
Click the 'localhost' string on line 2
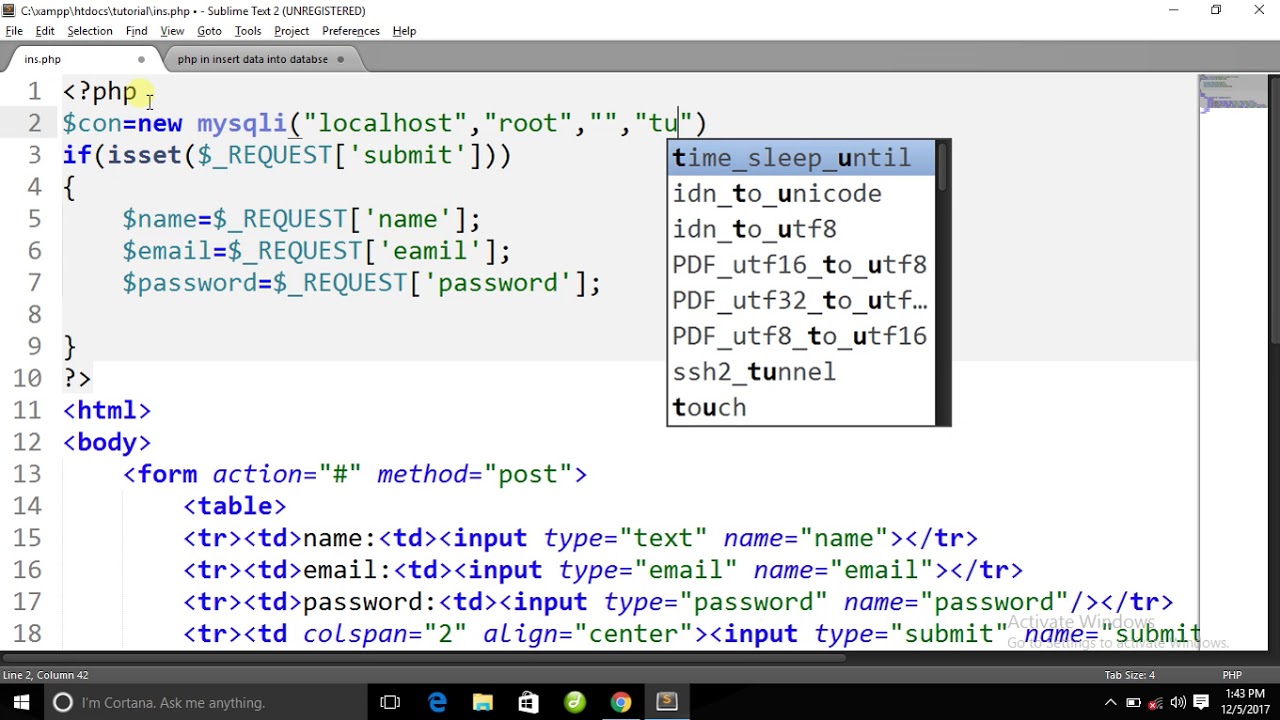385,123
